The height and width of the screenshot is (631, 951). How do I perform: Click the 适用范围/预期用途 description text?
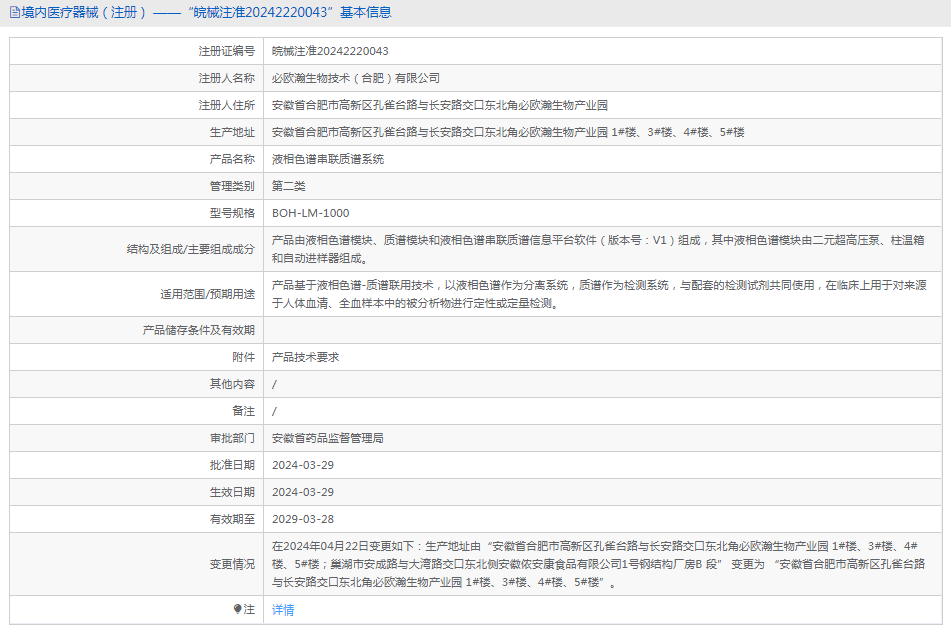(599, 294)
